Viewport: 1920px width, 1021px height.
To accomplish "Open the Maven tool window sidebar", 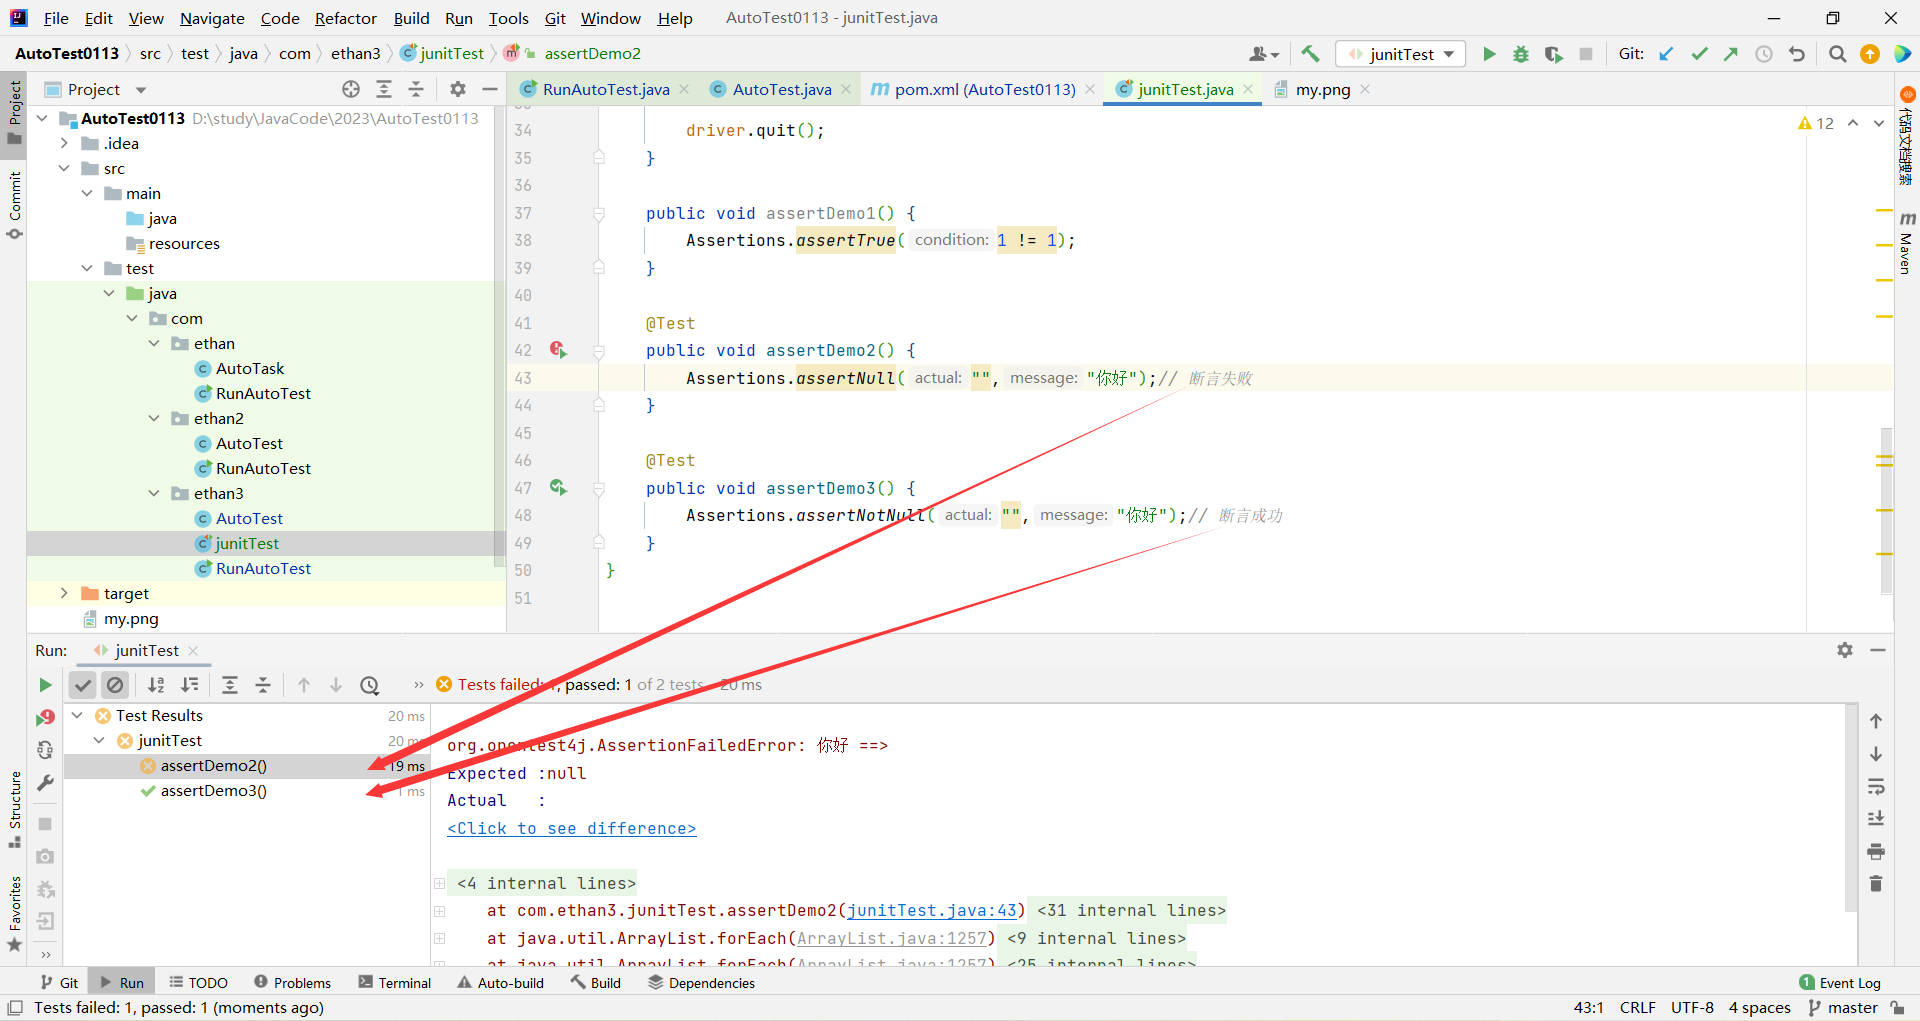I will (1906, 243).
